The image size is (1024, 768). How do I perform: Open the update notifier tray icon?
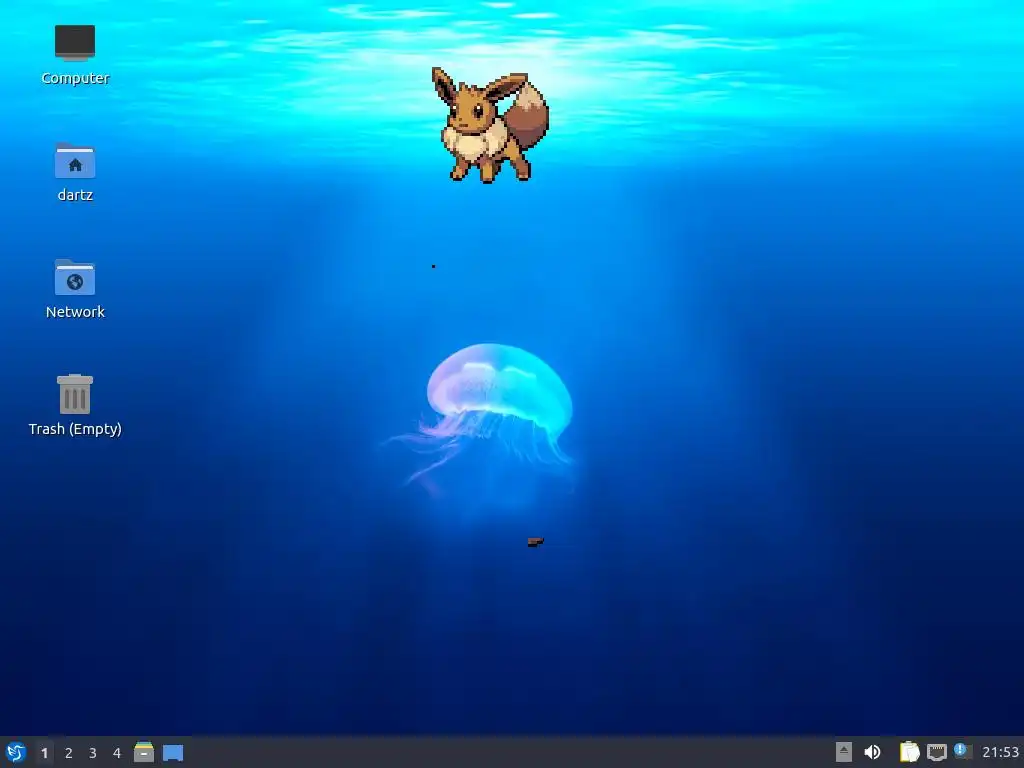tap(963, 751)
